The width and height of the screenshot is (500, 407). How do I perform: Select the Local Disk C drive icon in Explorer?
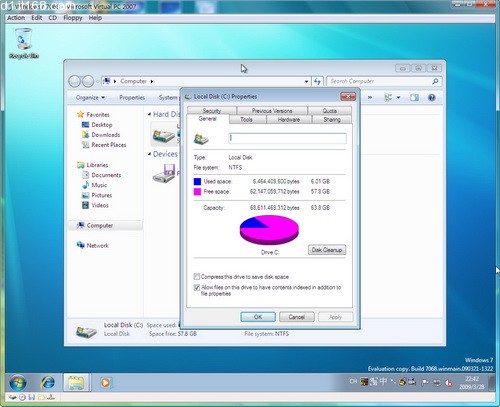coord(164,135)
